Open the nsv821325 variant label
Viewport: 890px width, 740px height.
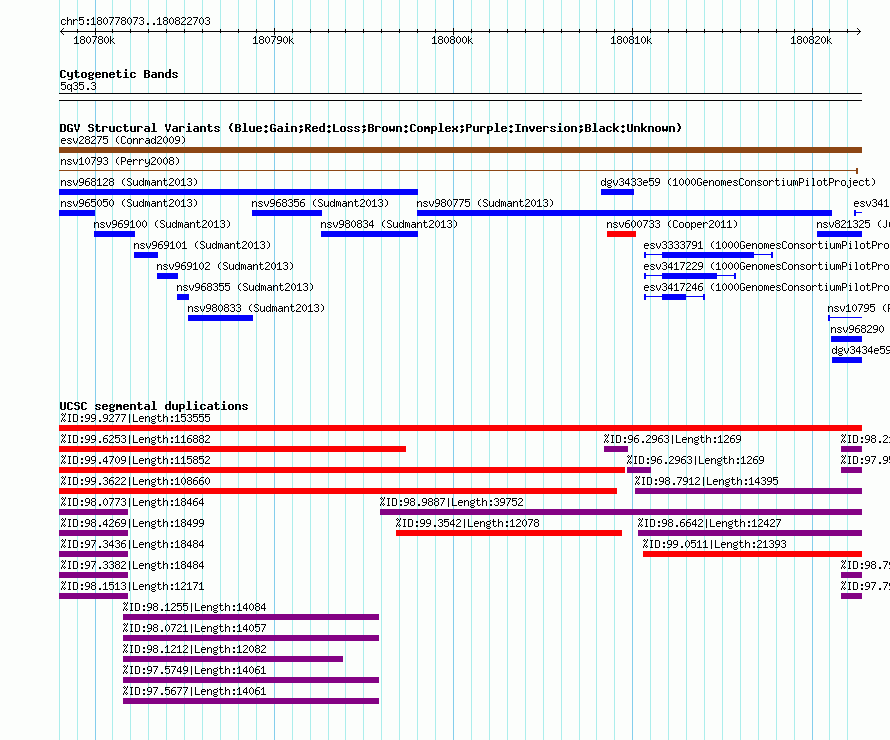coord(853,224)
